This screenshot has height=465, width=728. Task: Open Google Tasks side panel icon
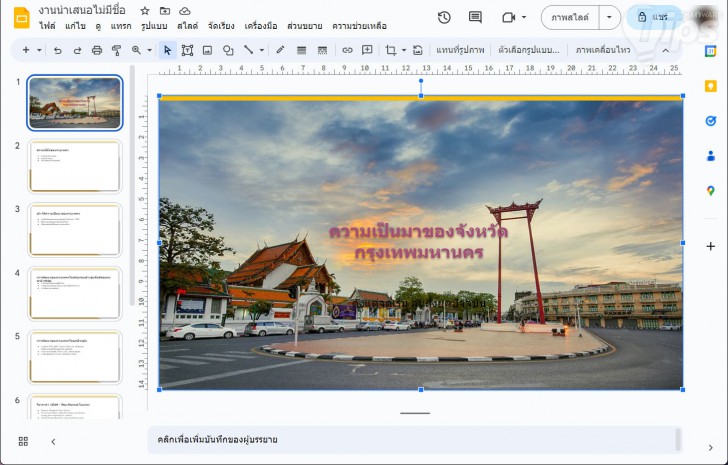(x=710, y=121)
